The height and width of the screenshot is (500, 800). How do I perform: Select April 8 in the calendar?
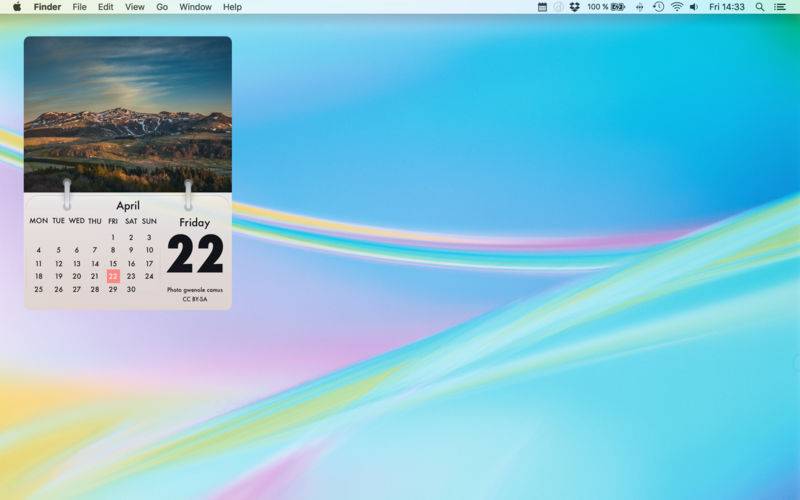click(113, 250)
